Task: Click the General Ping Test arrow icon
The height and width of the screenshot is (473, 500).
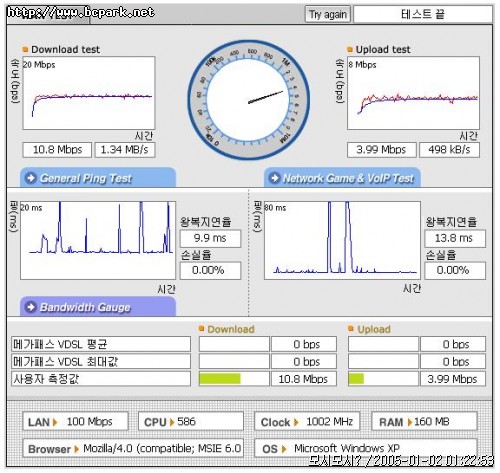Action: tap(31, 178)
